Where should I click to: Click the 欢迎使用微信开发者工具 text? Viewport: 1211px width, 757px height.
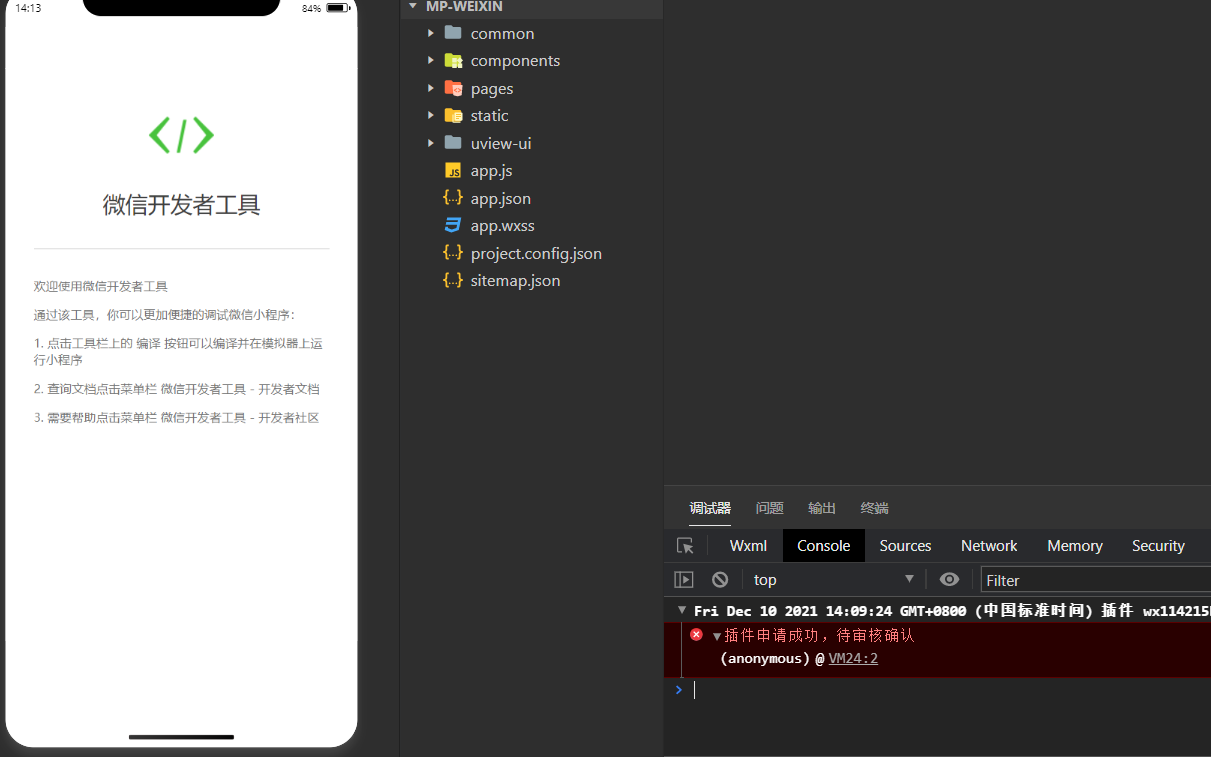coord(100,286)
